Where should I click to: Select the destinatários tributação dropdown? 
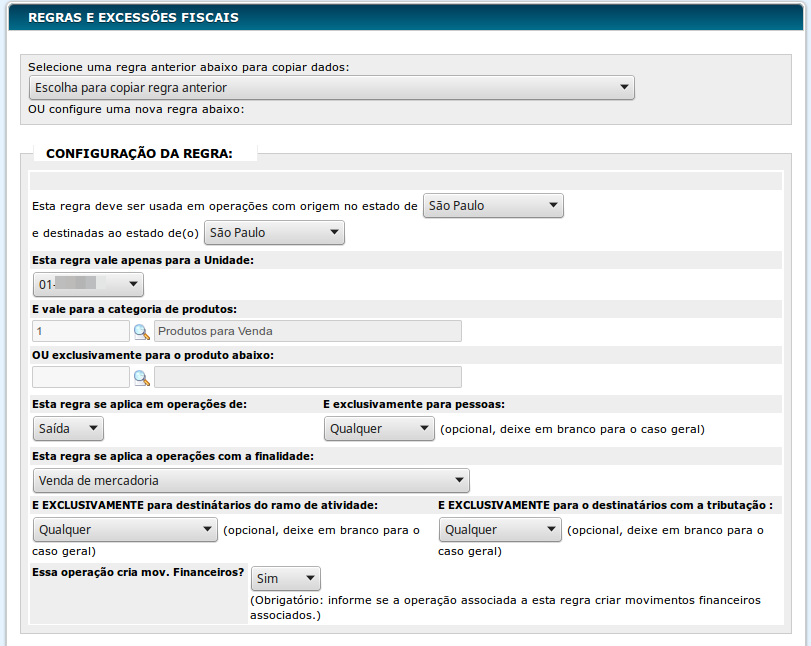tap(500, 530)
